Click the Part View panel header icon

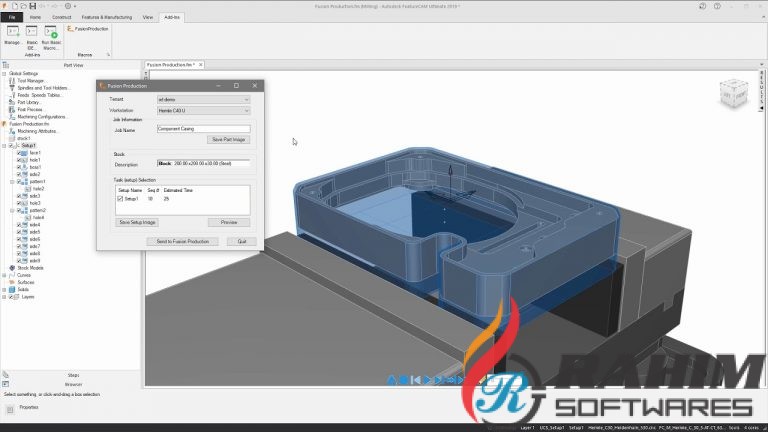6,65
